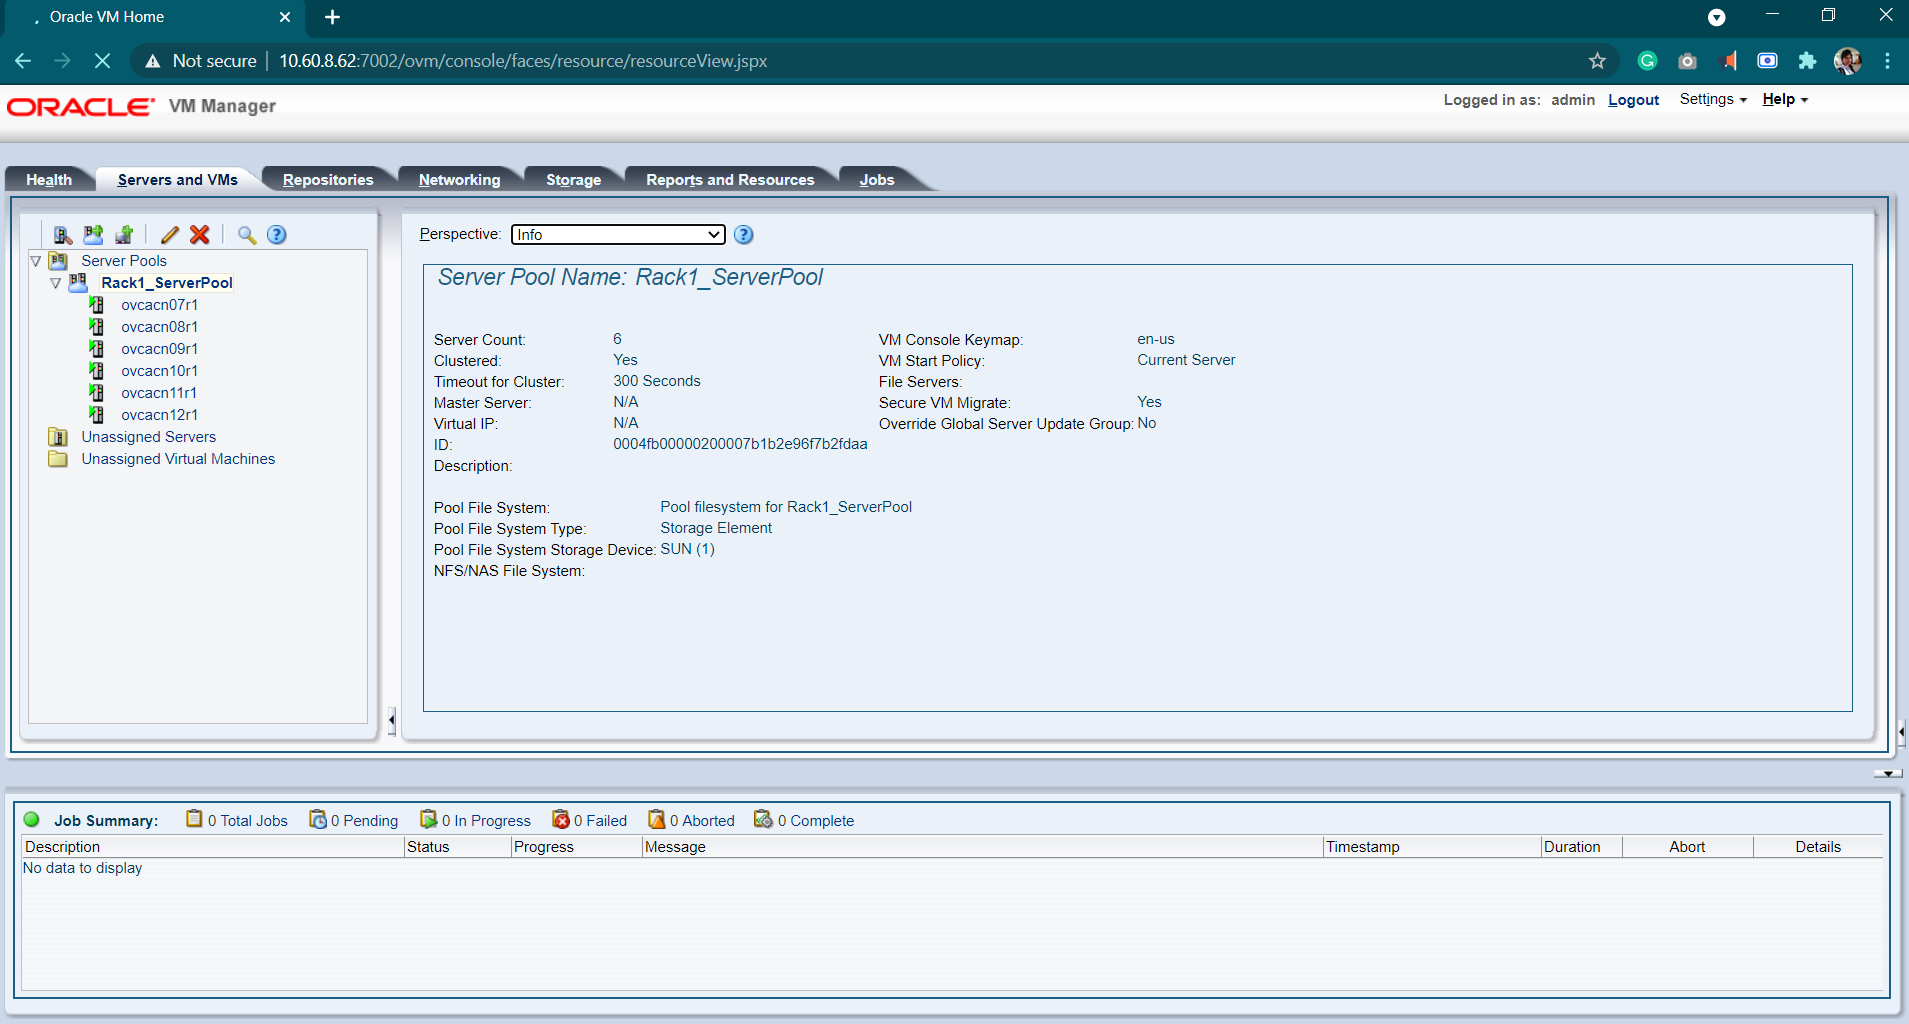The height and width of the screenshot is (1024, 1909).
Task: Click the Unassigned Servers folder icon
Action: pos(59,437)
